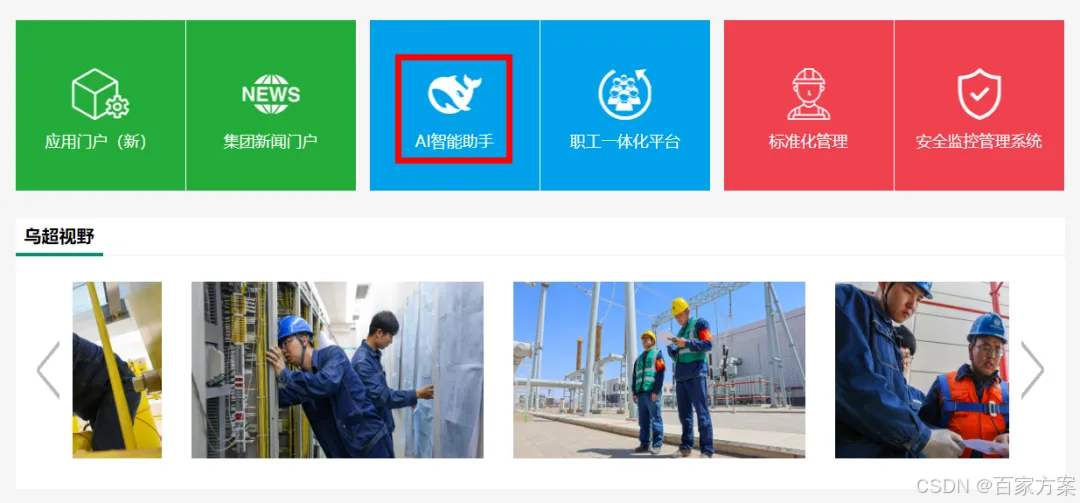This screenshot has width=1080, height=503.
Task: Open the photo of workers at the wiring cabinet
Action: coord(338,370)
